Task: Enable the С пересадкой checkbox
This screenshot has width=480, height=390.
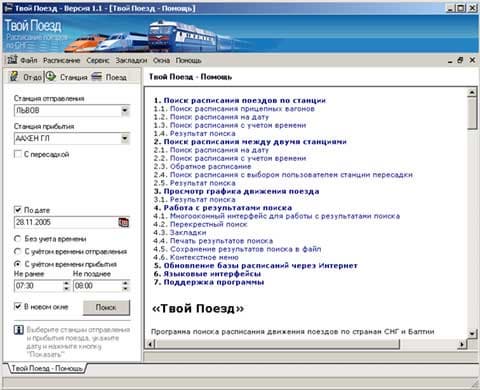Action: 18,154
